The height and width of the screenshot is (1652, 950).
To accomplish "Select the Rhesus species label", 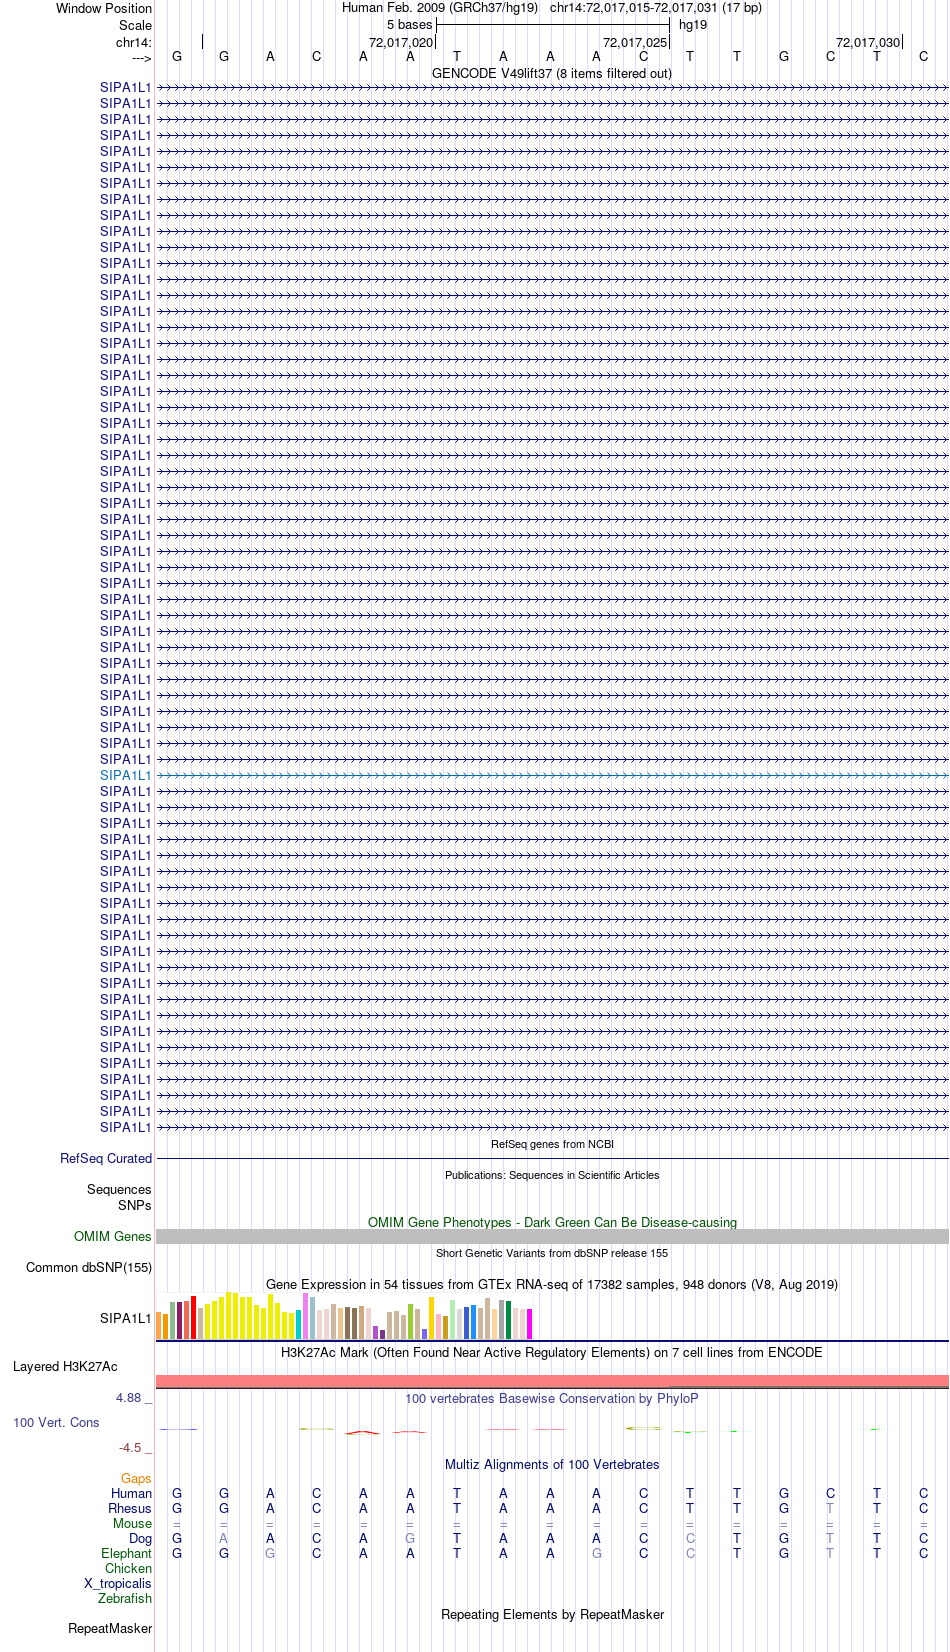I will pos(130,1508).
